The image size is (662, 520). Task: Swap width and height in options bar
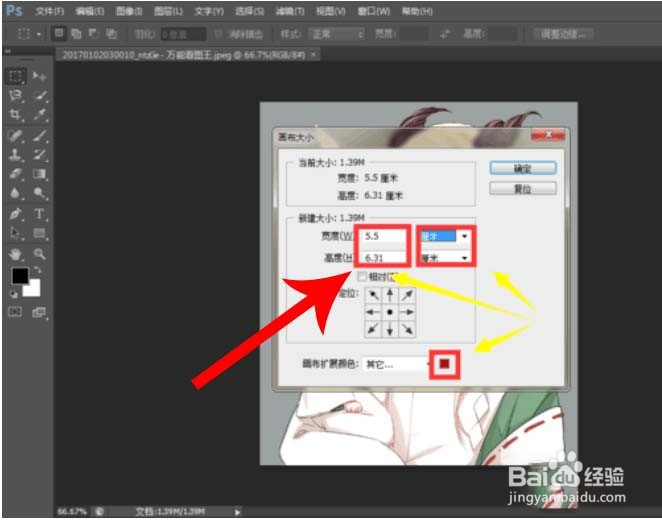445,34
